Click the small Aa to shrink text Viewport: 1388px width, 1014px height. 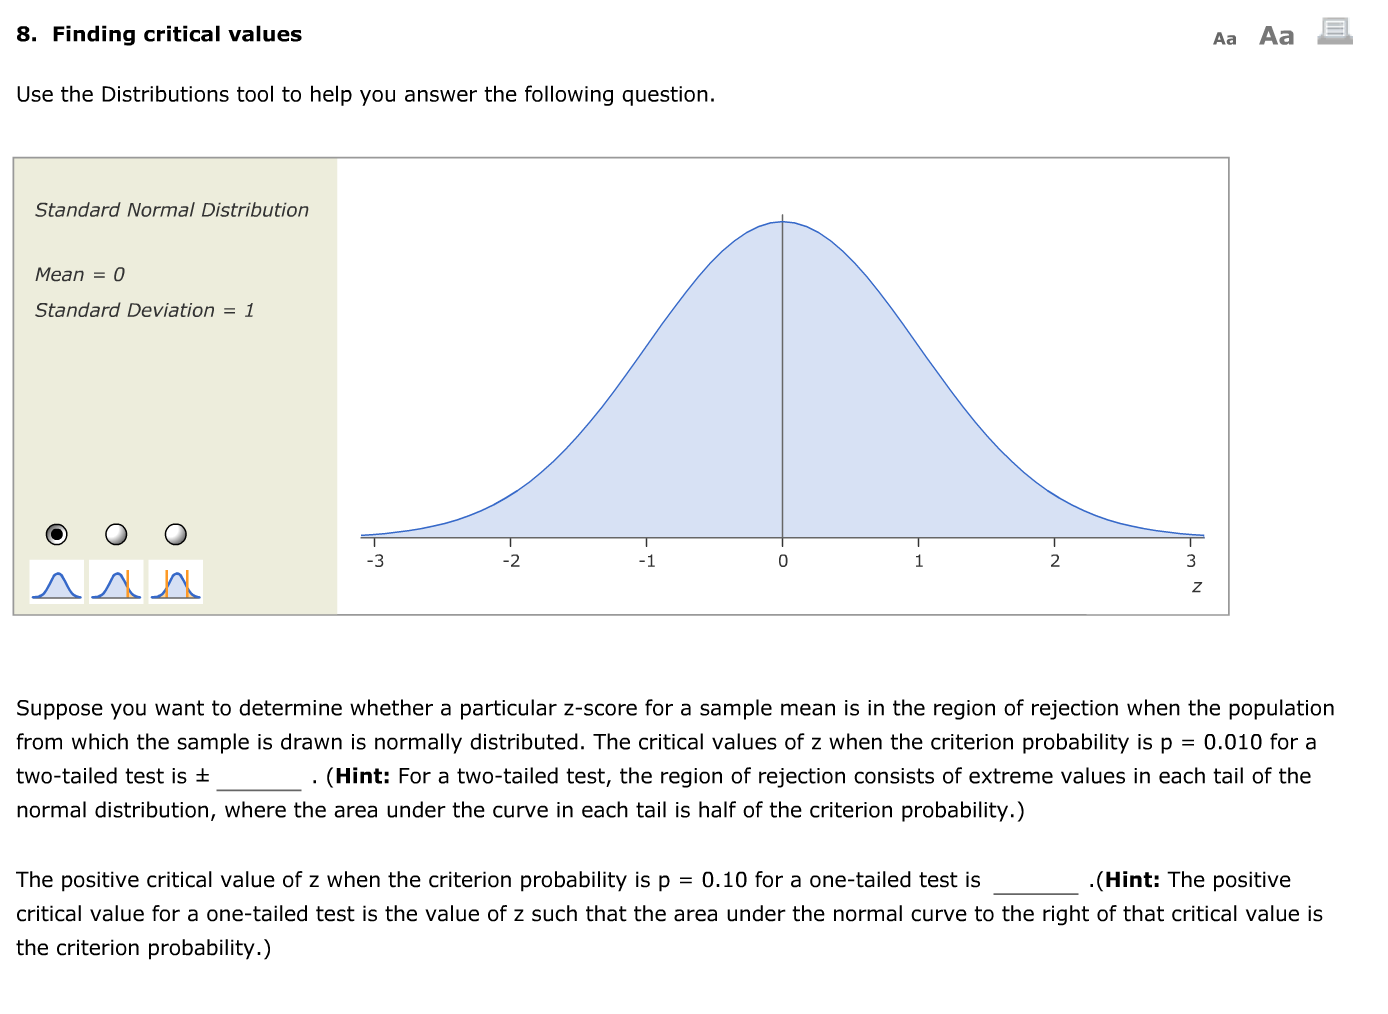1224,38
